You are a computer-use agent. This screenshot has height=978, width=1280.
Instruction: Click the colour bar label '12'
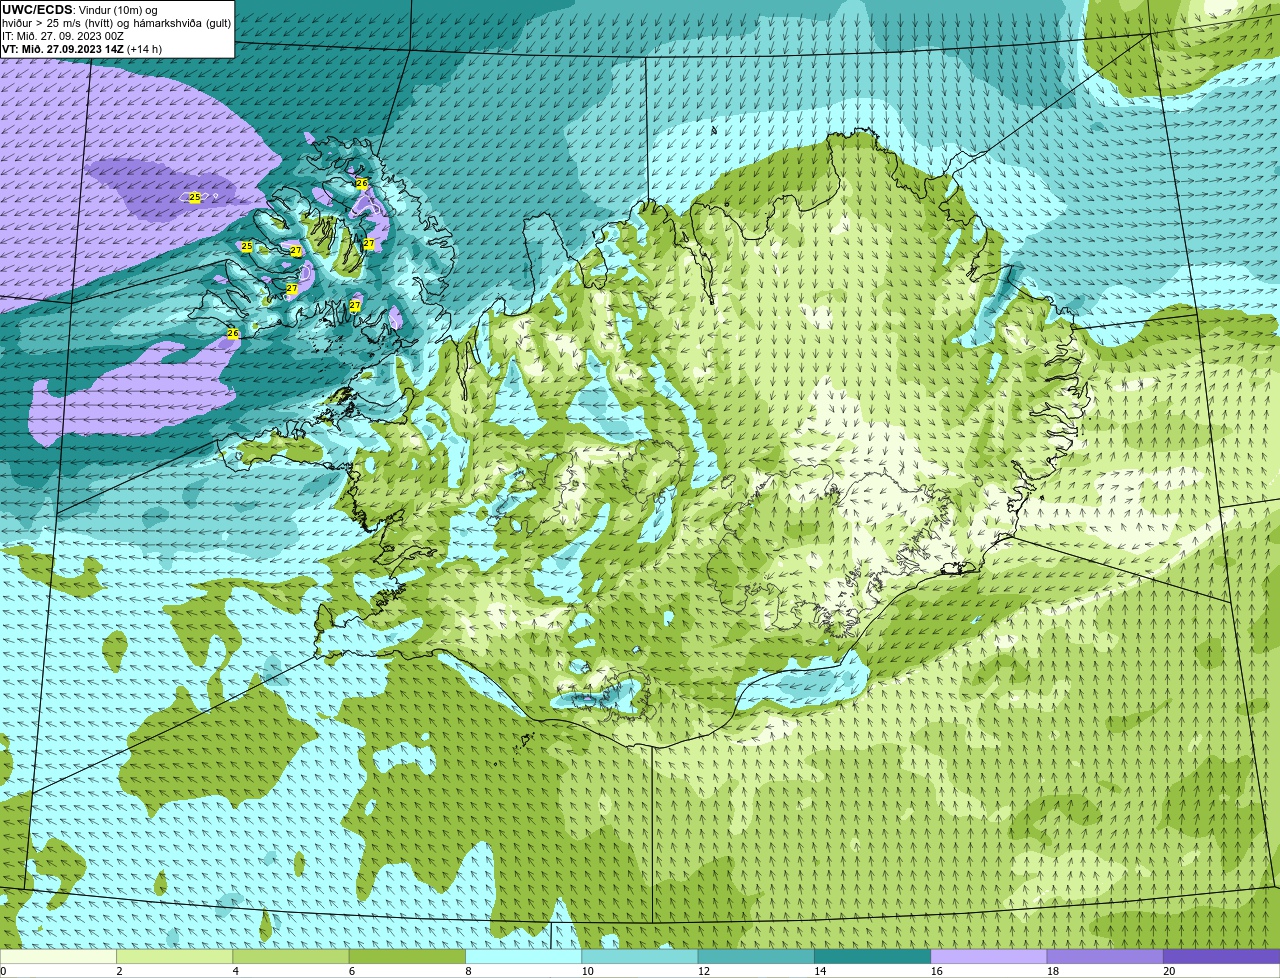click(x=703, y=971)
